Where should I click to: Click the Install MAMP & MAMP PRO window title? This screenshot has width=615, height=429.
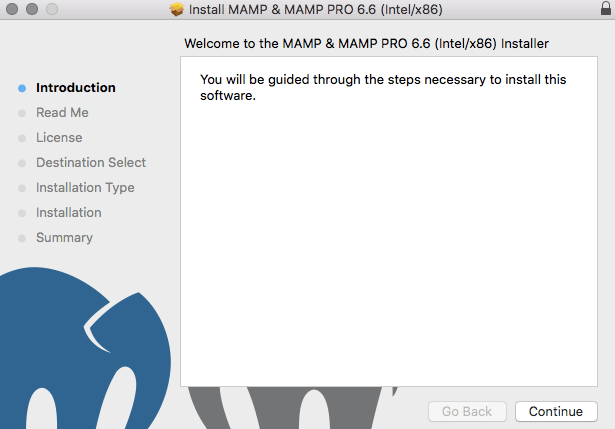click(x=301, y=10)
